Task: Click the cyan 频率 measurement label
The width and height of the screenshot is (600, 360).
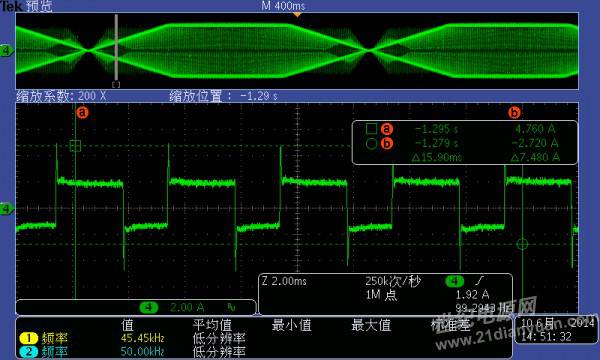Action: [x=55, y=352]
